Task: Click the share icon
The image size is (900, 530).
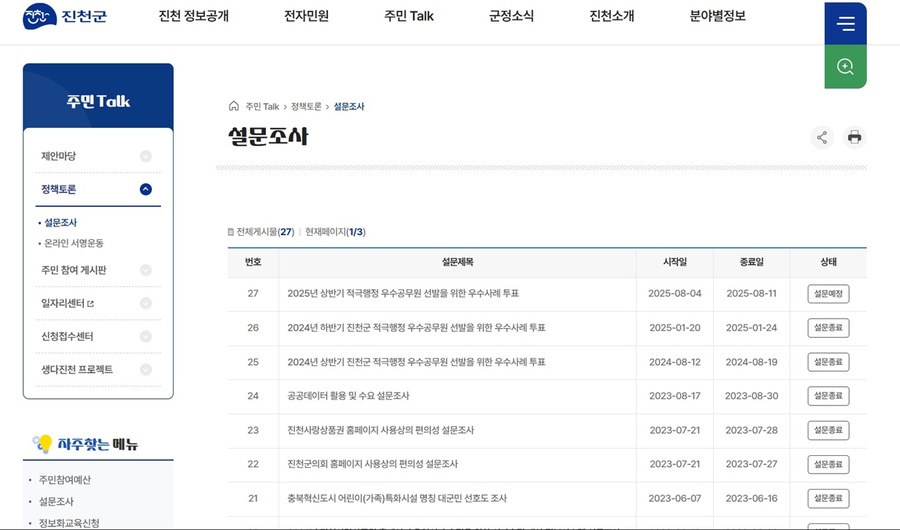Action: pos(822,137)
